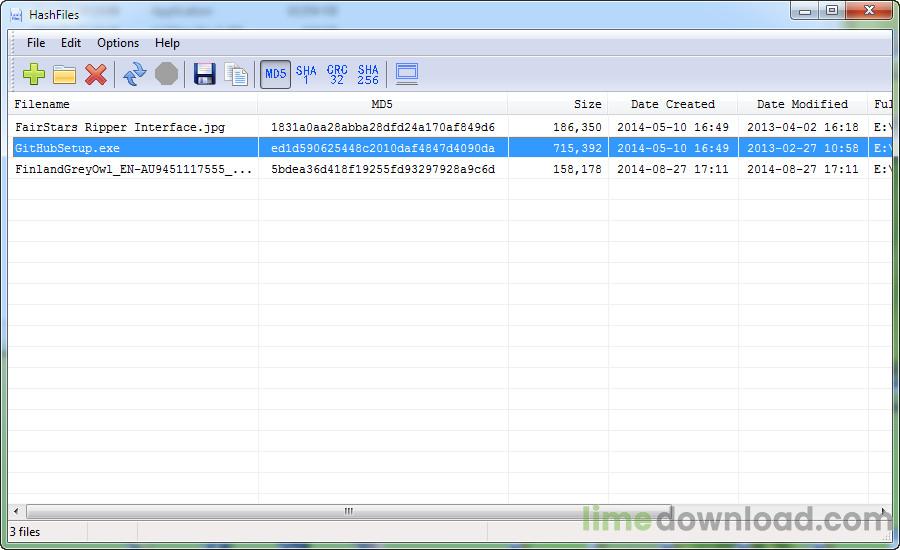Open the Options menu

click(118, 43)
